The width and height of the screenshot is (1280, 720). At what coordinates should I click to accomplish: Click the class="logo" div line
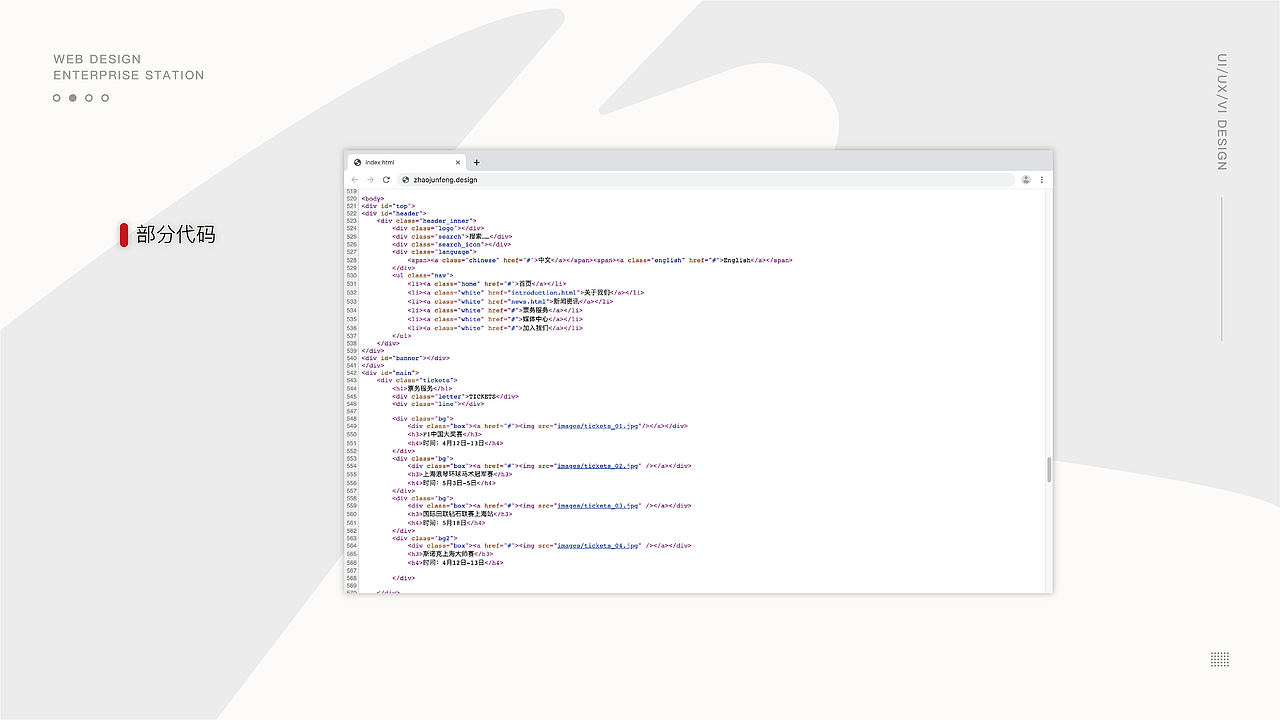tap(438, 228)
